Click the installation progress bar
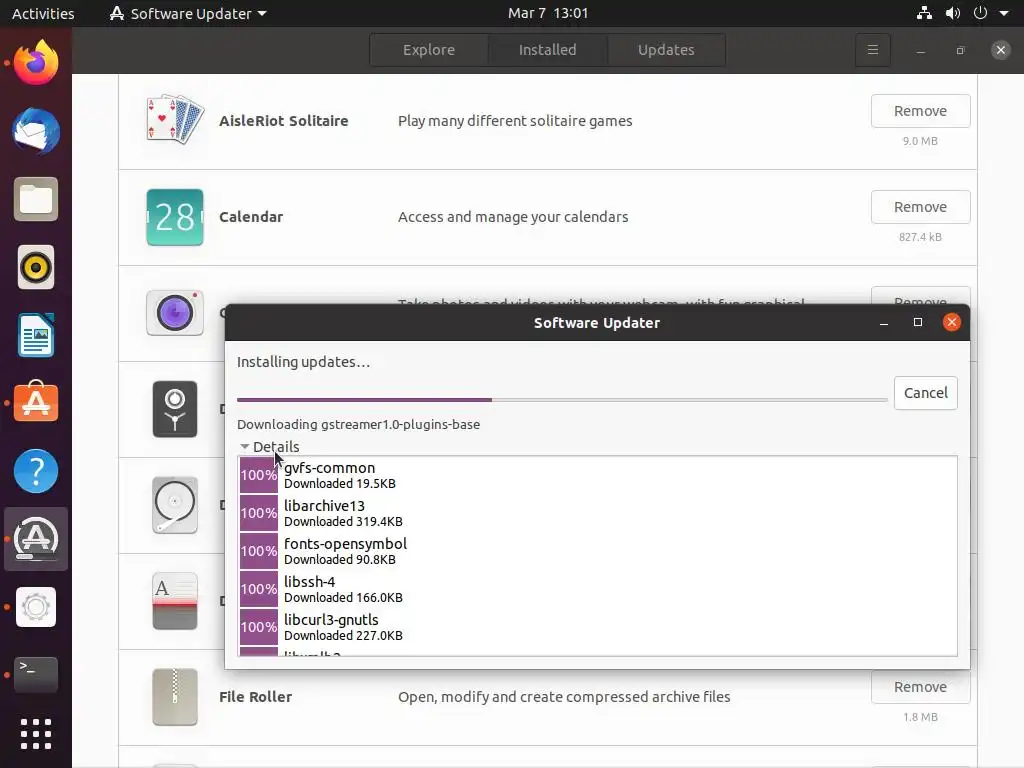The width and height of the screenshot is (1024, 768). [x=562, y=399]
